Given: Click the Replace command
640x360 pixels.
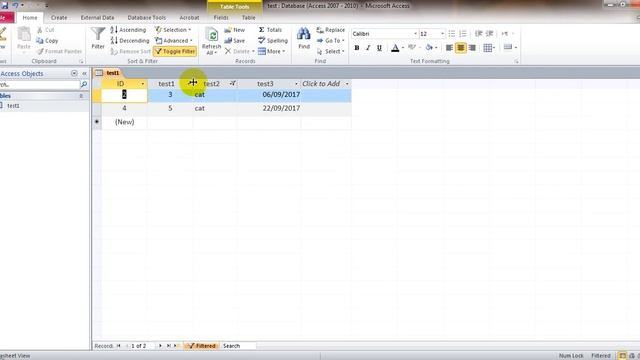Looking at the screenshot, I should click(x=331, y=30).
